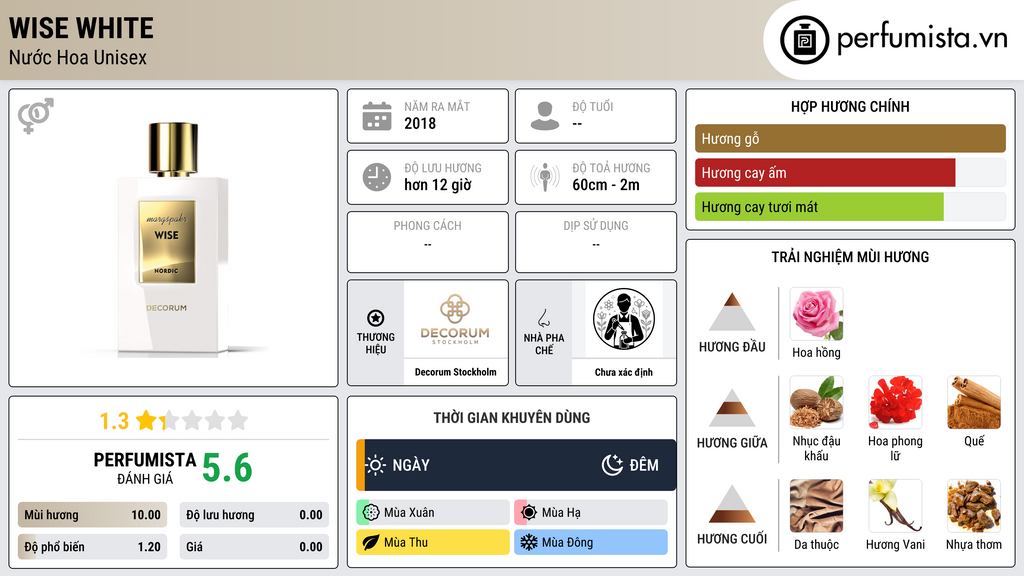Click the Độ lưu hương 0.00 score row
The image size is (1024, 576).
pyautogui.click(x=254, y=515)
